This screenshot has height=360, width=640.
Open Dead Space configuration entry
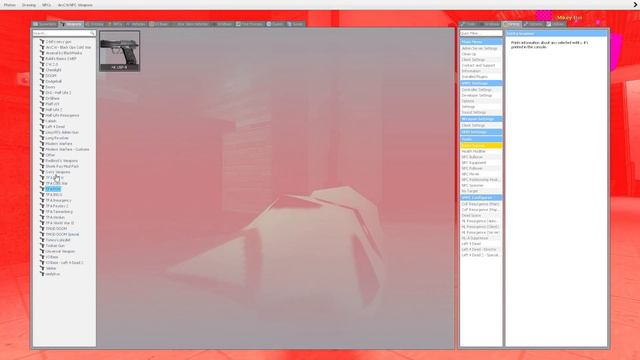tap(481, 215)
